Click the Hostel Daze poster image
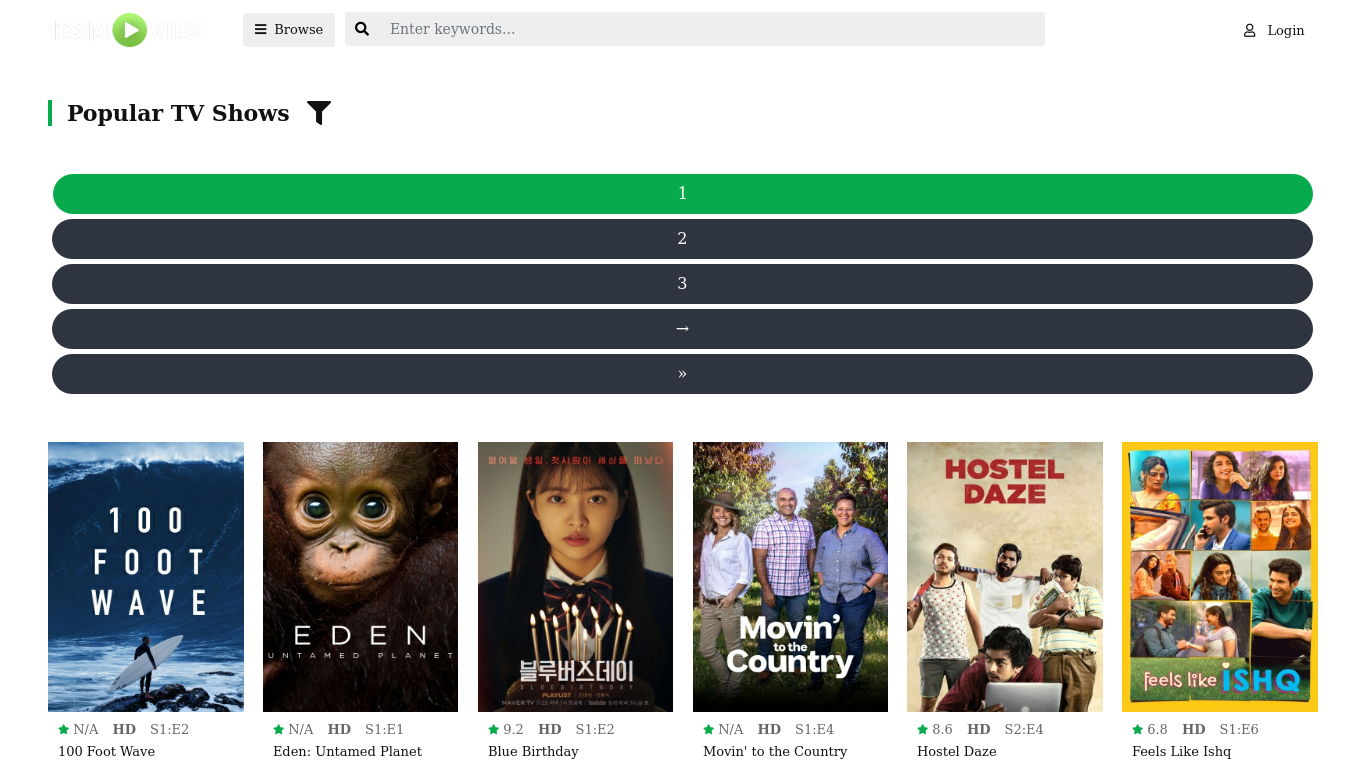This screenshot has width=1366, height=768. (x=1004, y=577)
